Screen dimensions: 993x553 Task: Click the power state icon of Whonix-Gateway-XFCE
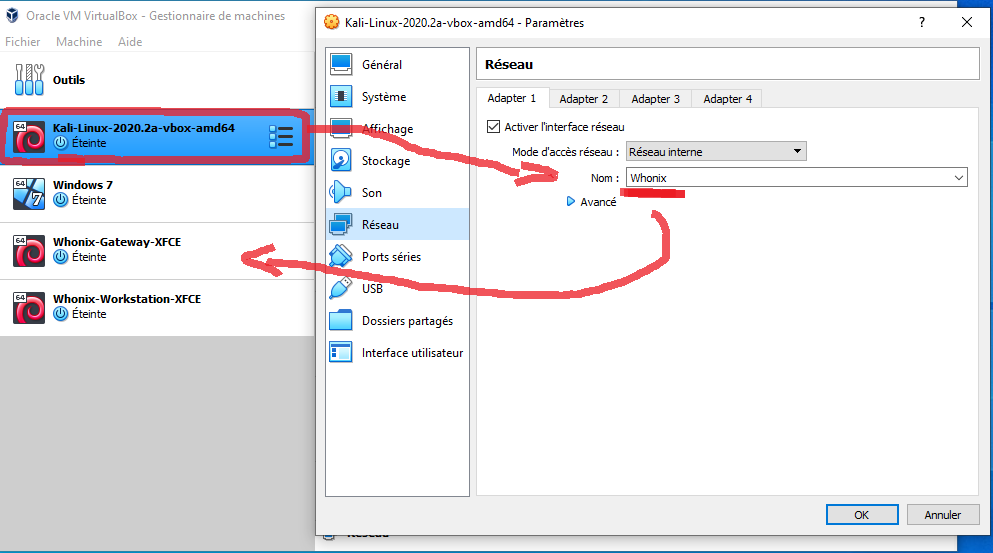tap(61, 257)
